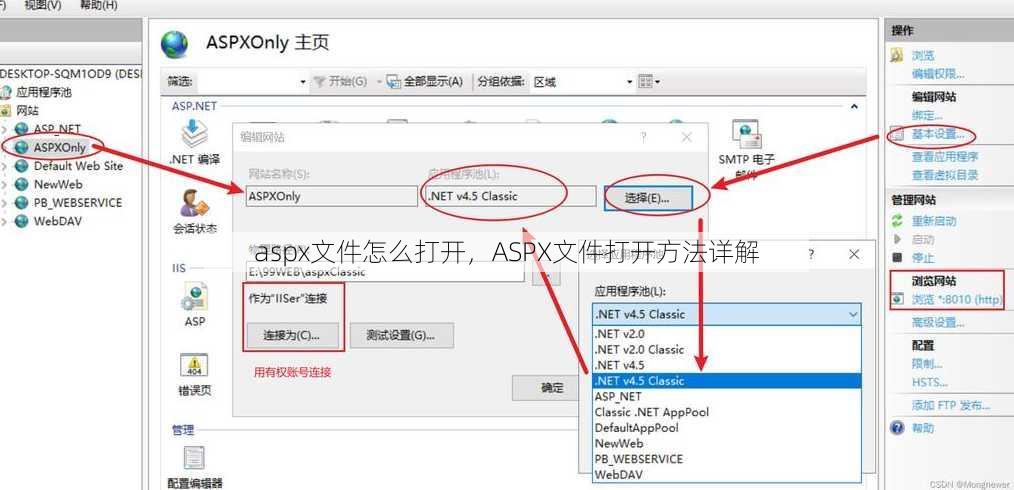Image resolution: width=1014 pixels, height=490 pixels.
Task: Click the 绑定... link
Action: click(x=927, y=116)
